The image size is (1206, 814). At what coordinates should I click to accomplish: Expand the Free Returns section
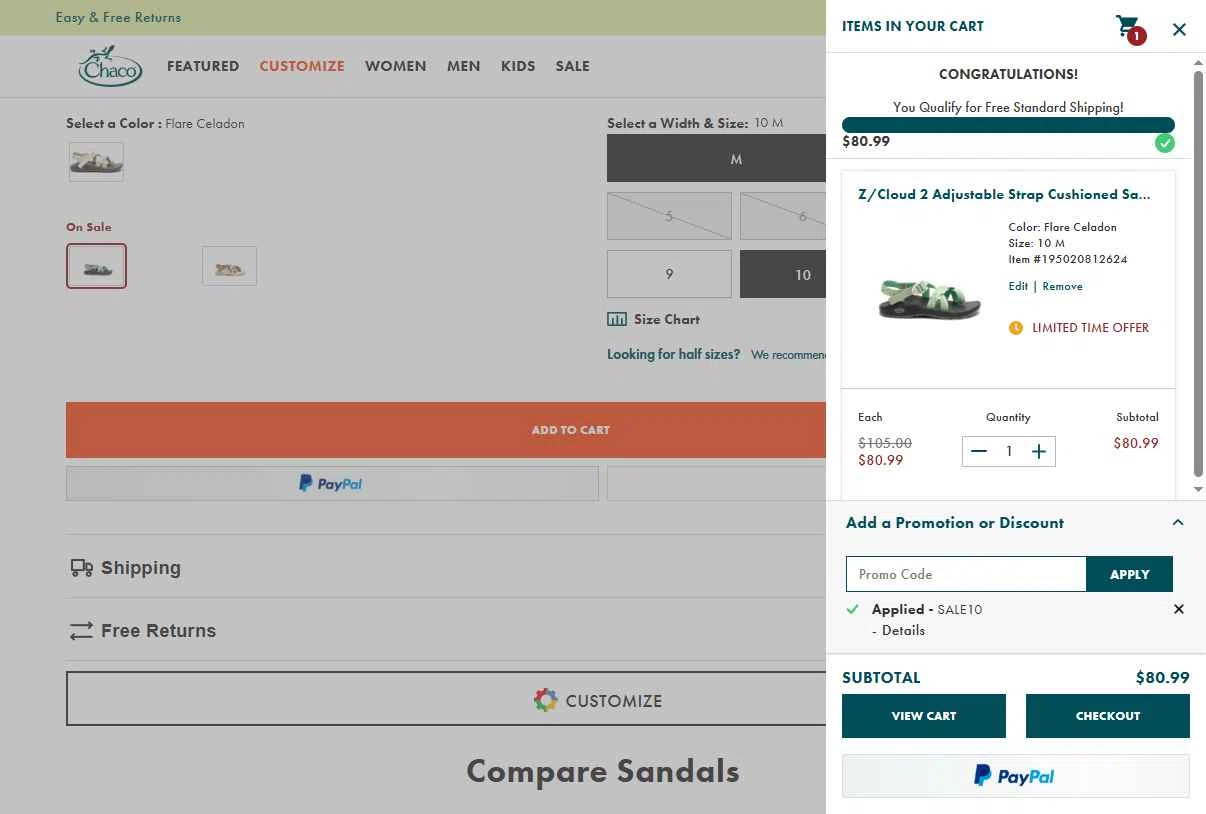(446, 631)
